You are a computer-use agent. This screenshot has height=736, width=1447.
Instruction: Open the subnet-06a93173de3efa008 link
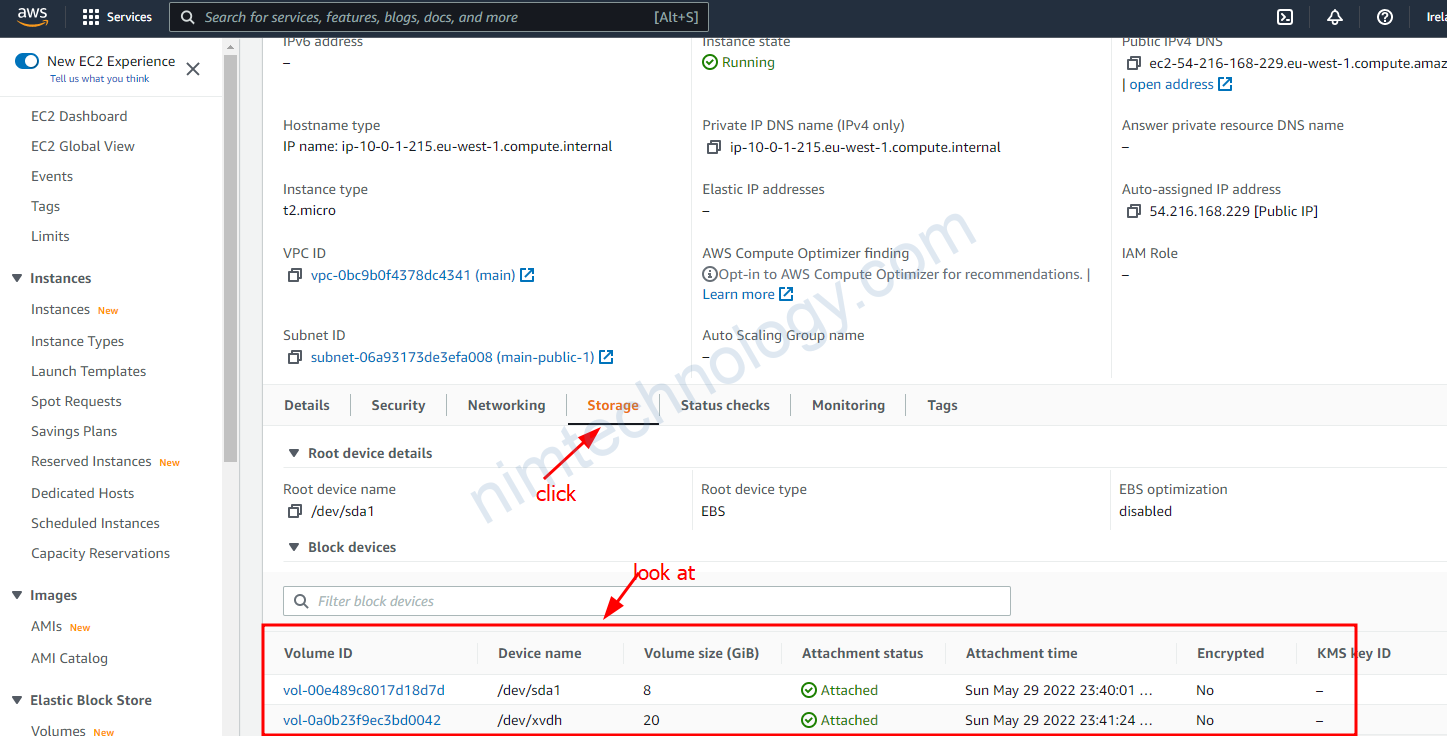point(453,357)
